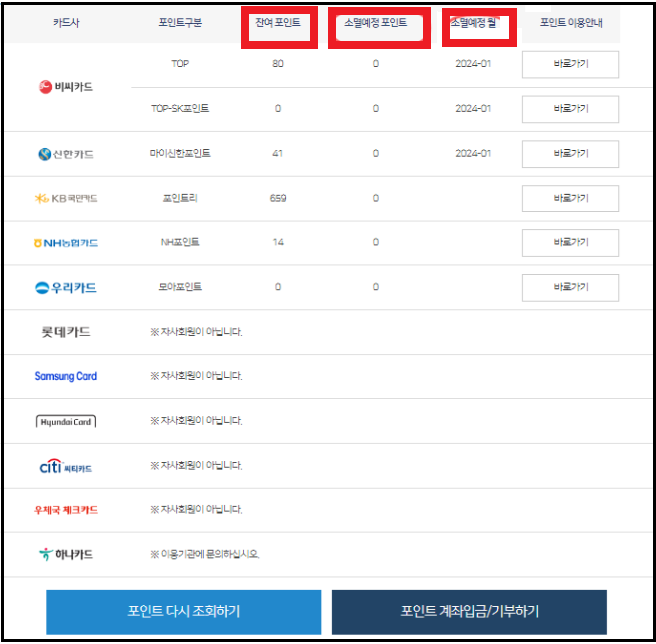Click the 소멸예정 월 column header

[x=473, y=22]
